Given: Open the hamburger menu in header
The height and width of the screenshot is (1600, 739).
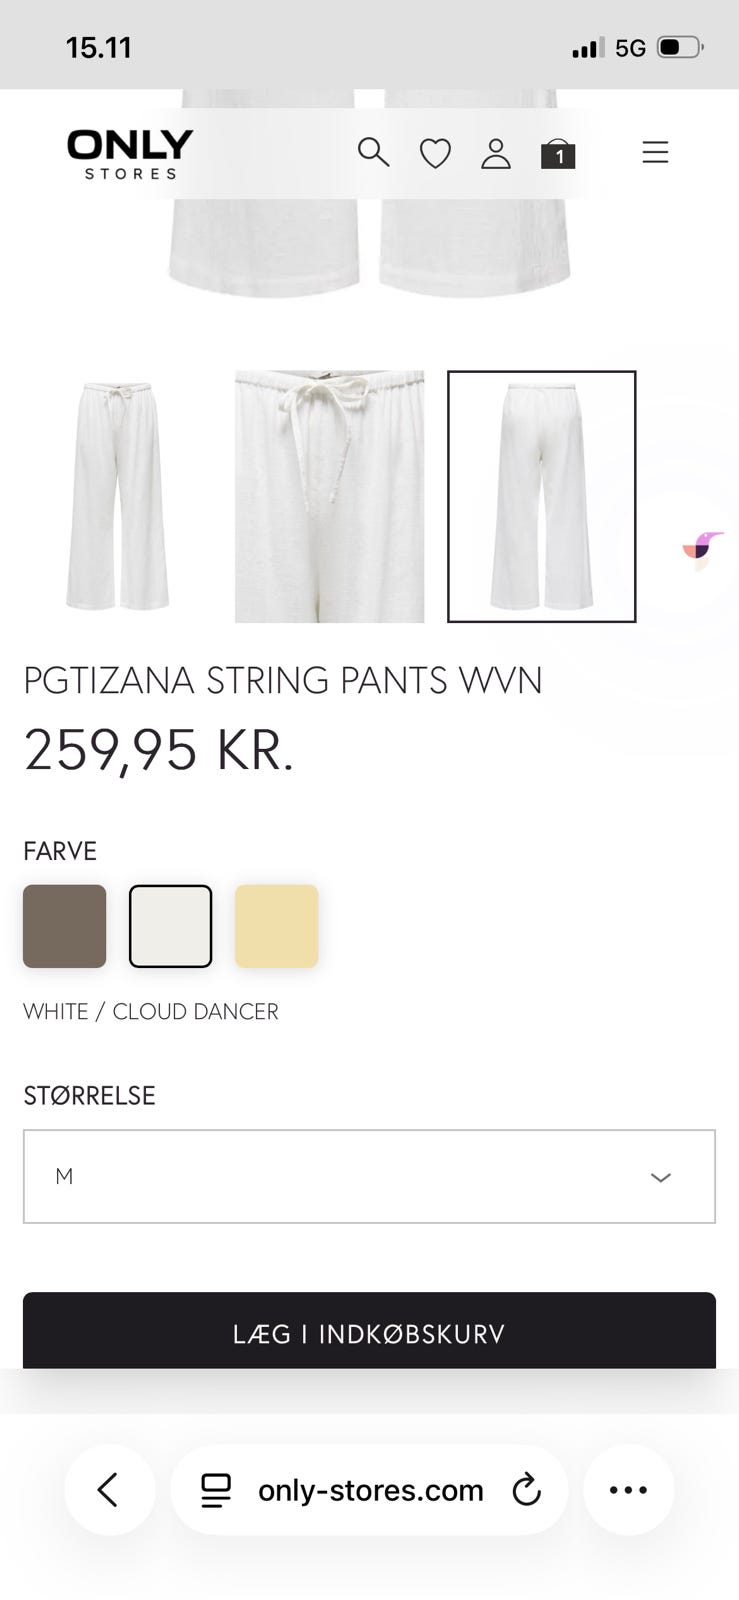Looking at the screenshot, I should [x=655, y=152].
